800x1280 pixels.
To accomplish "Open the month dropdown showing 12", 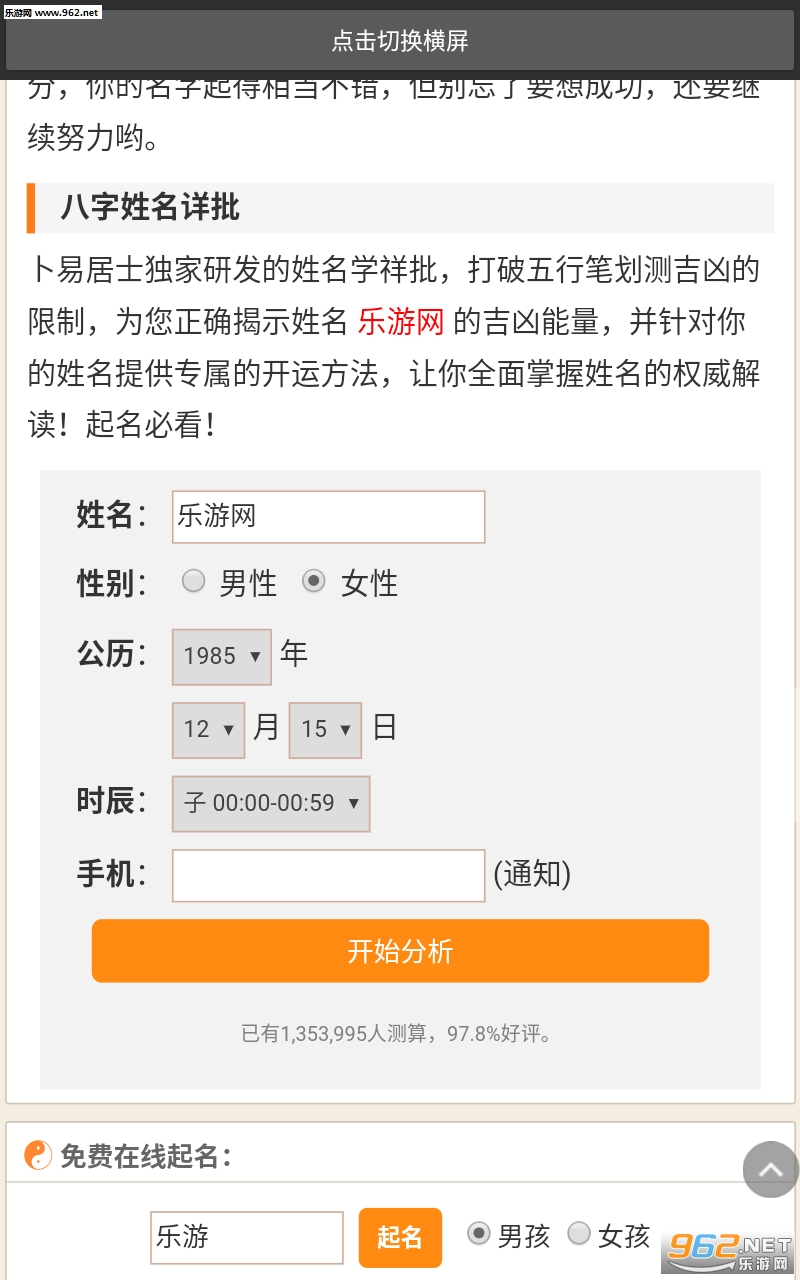I will tap(208, 729).
